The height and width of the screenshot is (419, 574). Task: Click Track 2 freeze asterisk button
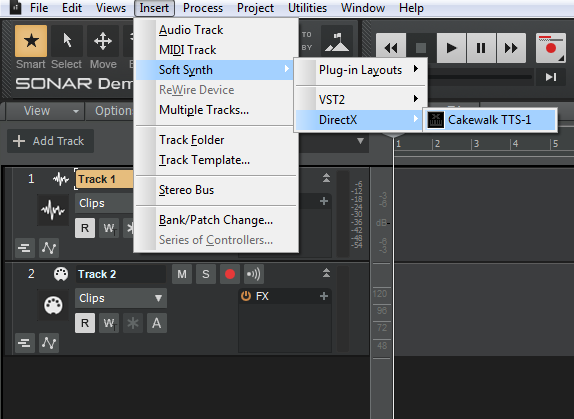coord(133,323)
